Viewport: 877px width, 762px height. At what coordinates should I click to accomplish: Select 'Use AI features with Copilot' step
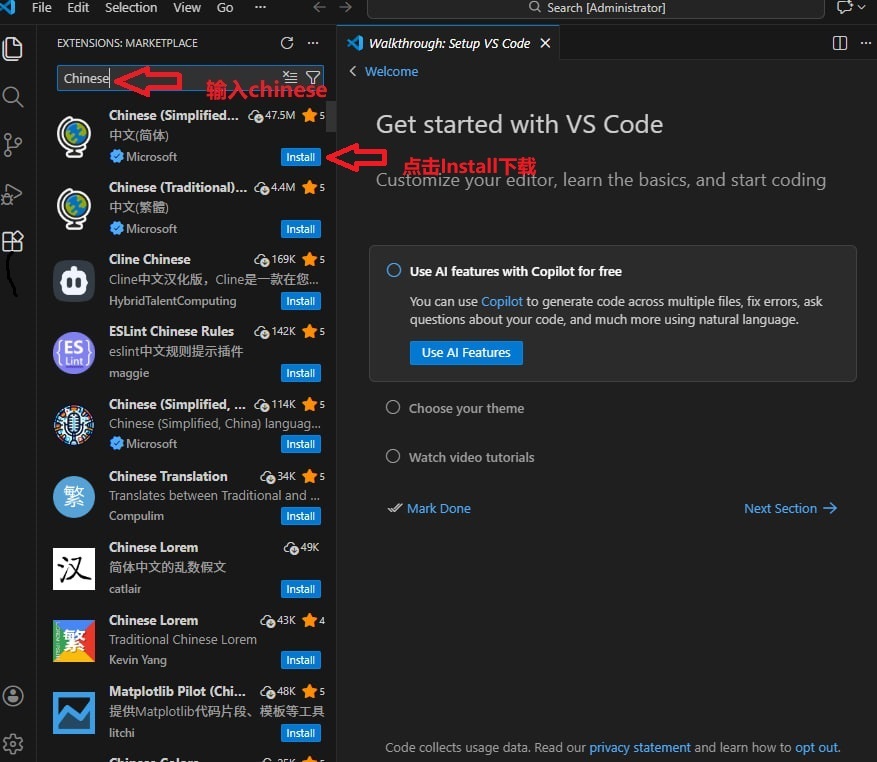515,271
